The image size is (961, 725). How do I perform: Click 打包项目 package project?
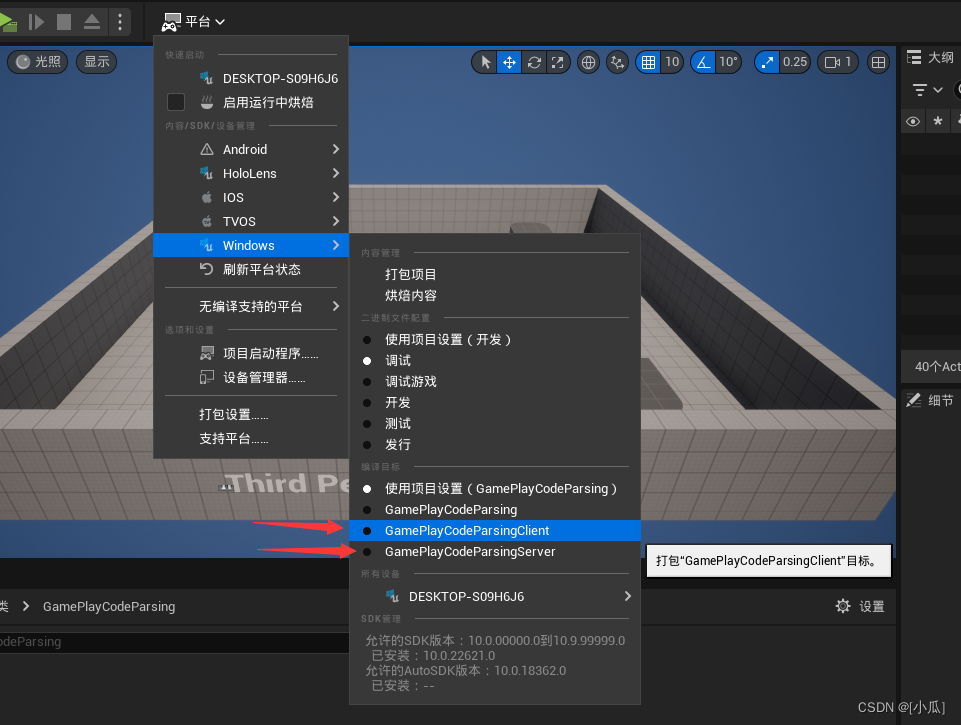pyautogui.click(x=495, y=275)
